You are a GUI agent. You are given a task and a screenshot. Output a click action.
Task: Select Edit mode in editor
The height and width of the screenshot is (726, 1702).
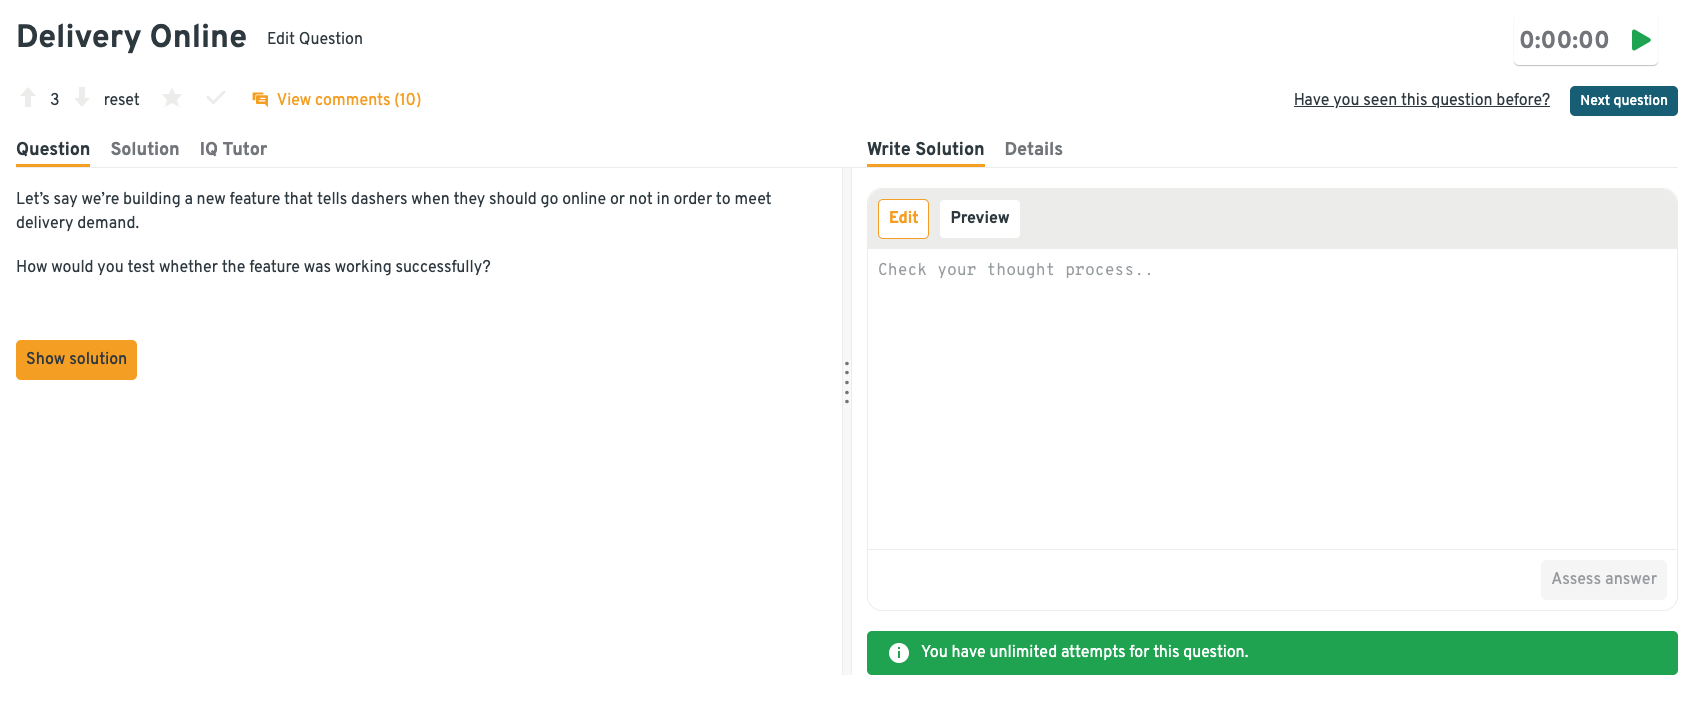click(x=903, y=218)
